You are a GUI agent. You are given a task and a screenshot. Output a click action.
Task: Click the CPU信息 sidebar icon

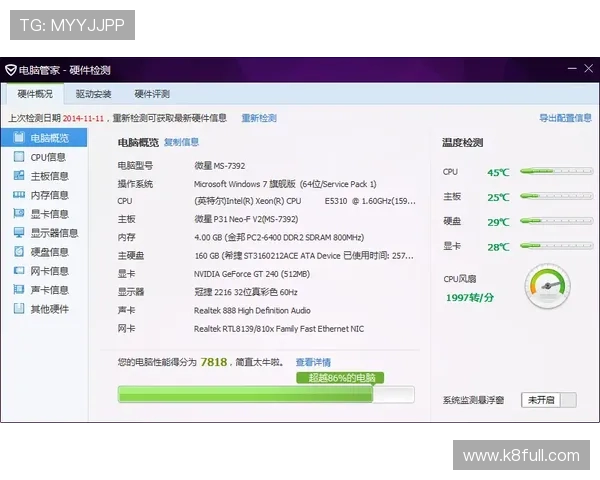(x=19, y=157)
